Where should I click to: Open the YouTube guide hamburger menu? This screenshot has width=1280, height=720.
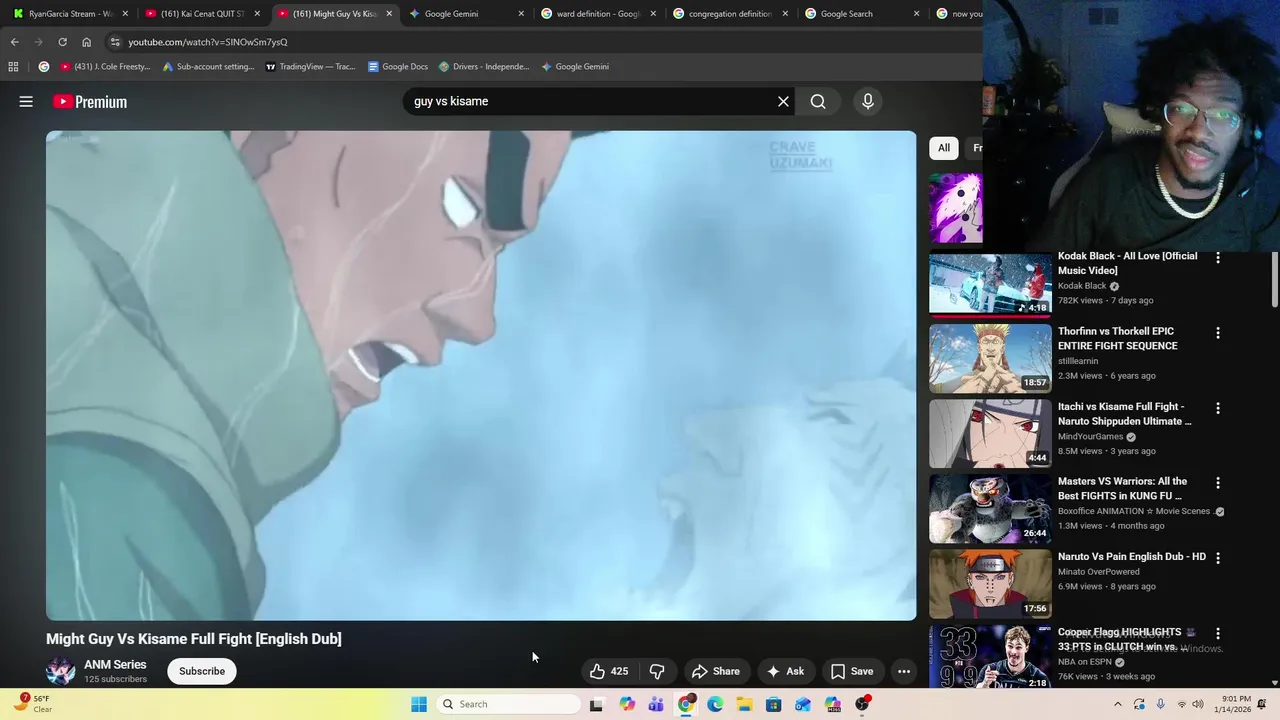pos(26,101)
